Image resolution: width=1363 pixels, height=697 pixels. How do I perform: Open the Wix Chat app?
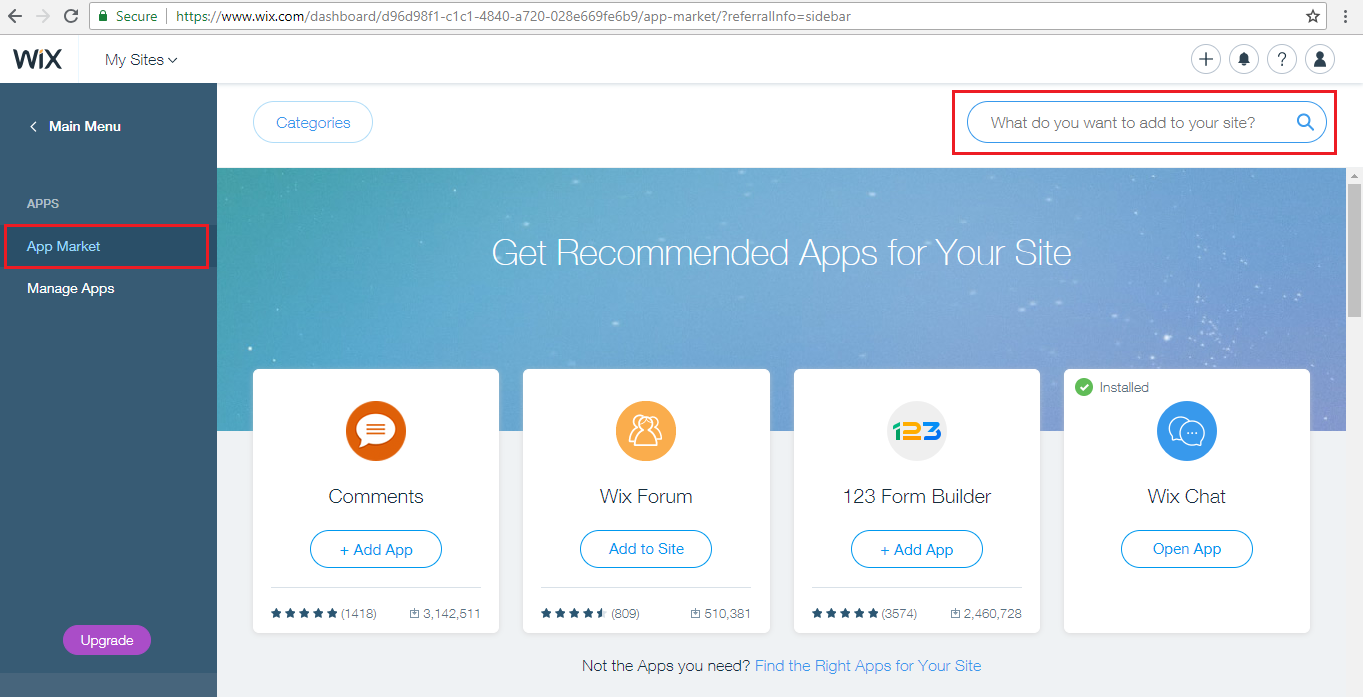pyautogui.click(x=1187, y=549)
